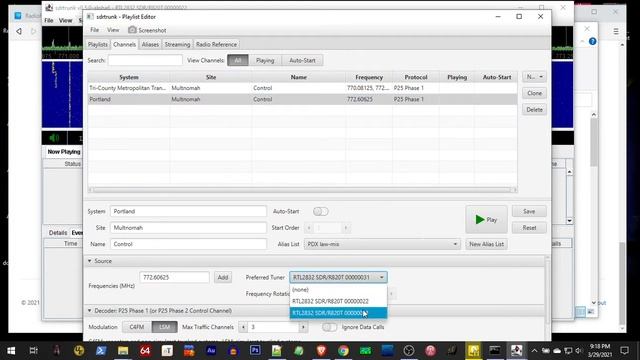Viewport: 640px width, 360px height.
Task: Choose RTL2832 SDR/R820T 00000022 tuner
Action: coord(338,301)
